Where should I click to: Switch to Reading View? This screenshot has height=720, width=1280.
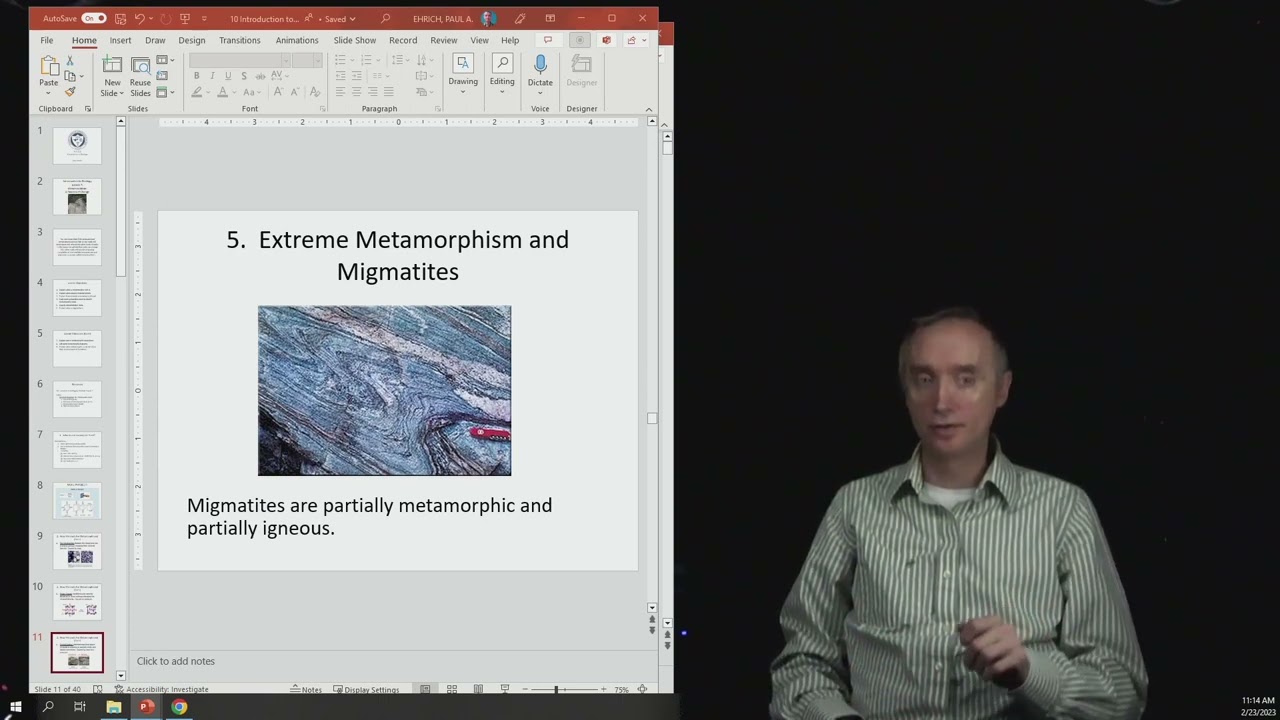(478, 689)
